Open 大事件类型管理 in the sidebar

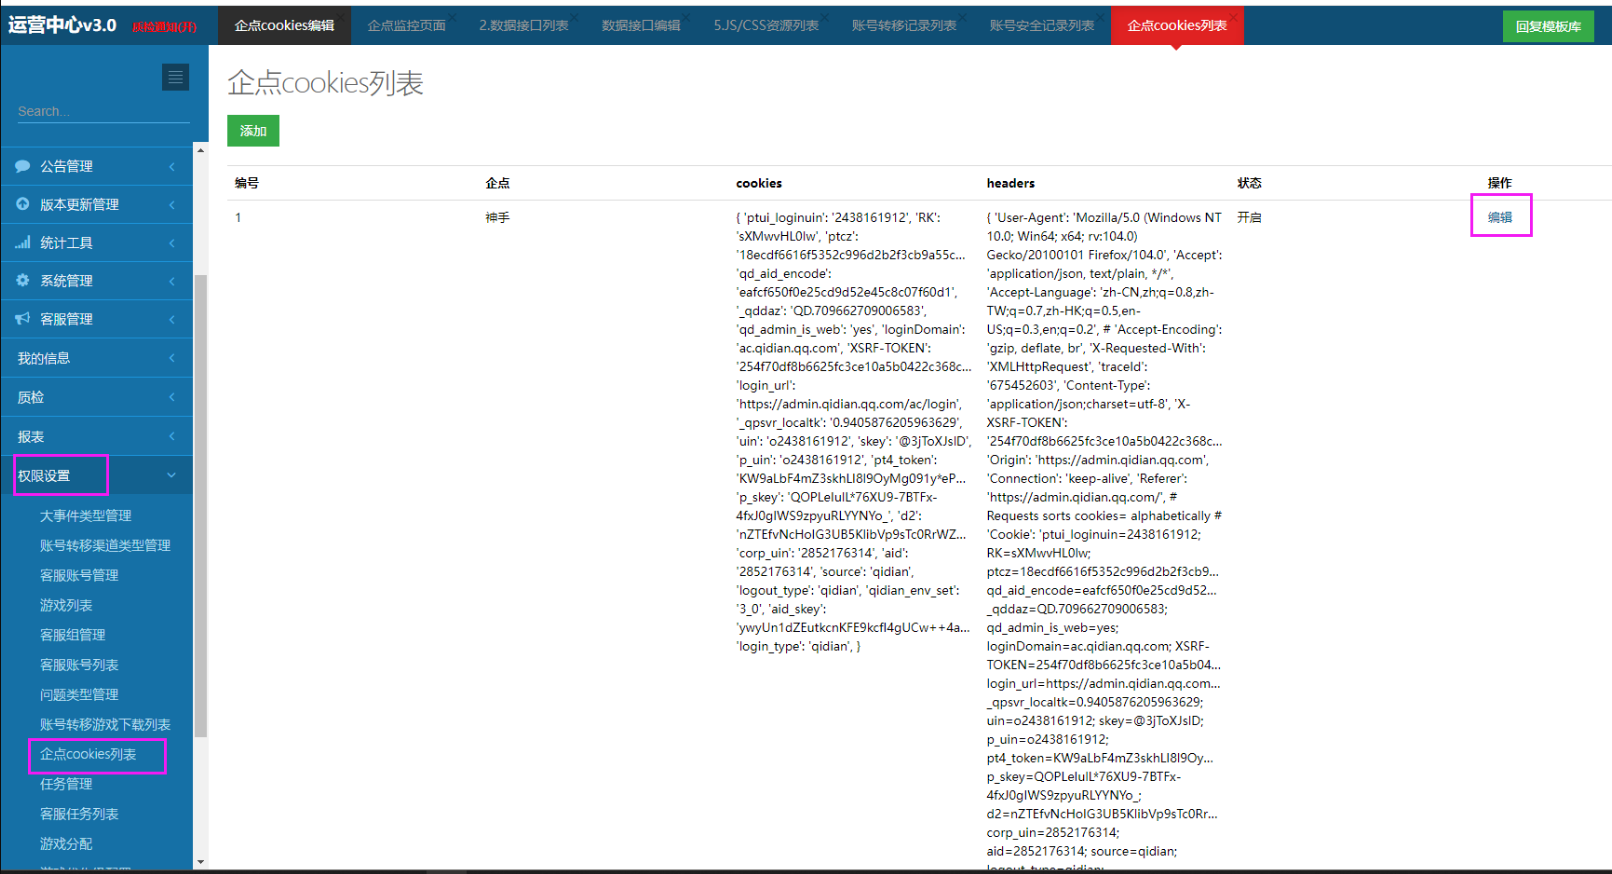86,516
